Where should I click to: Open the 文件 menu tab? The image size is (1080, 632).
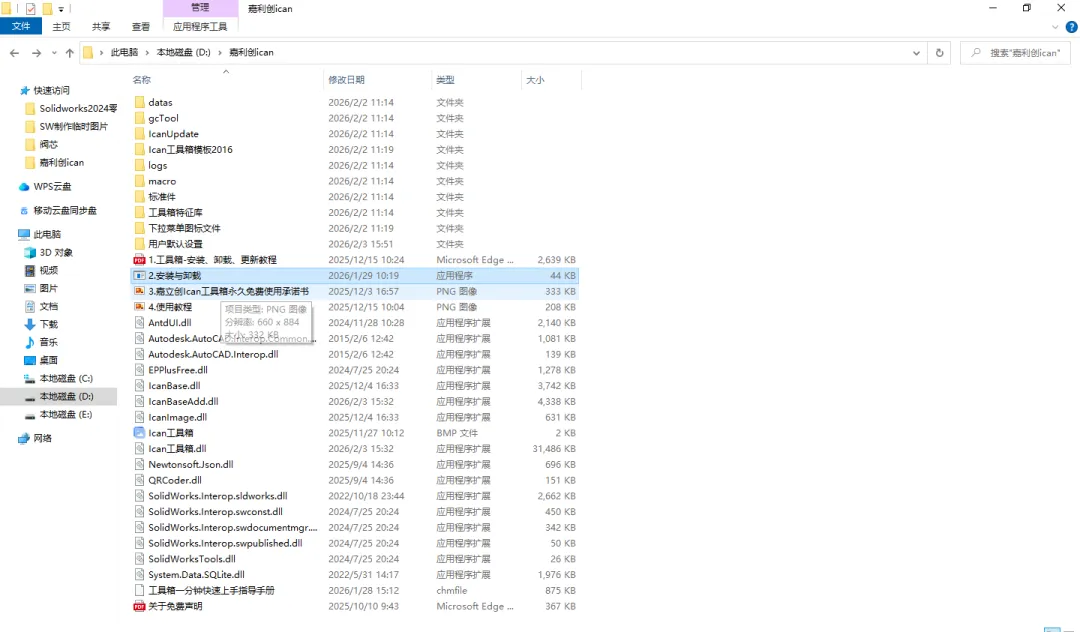pyautogui.click(x=21, y=26)
